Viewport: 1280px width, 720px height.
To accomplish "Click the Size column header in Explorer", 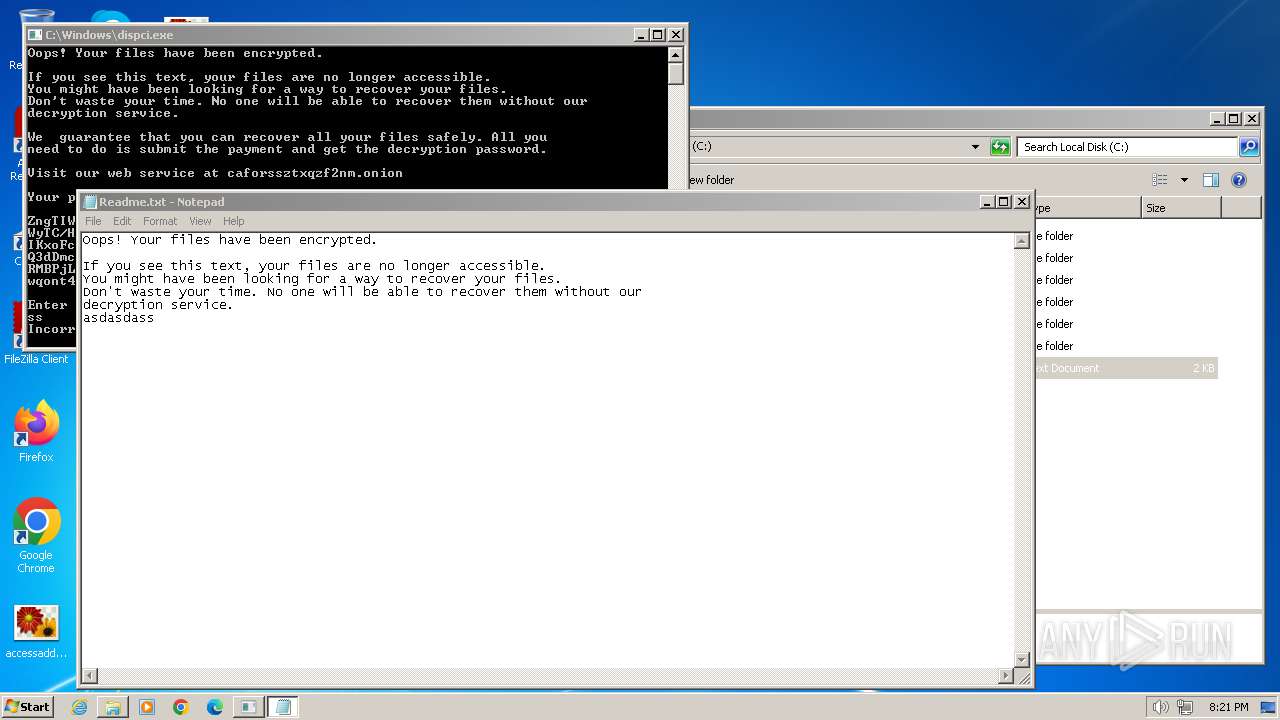I will click(x=1181, y=208).
